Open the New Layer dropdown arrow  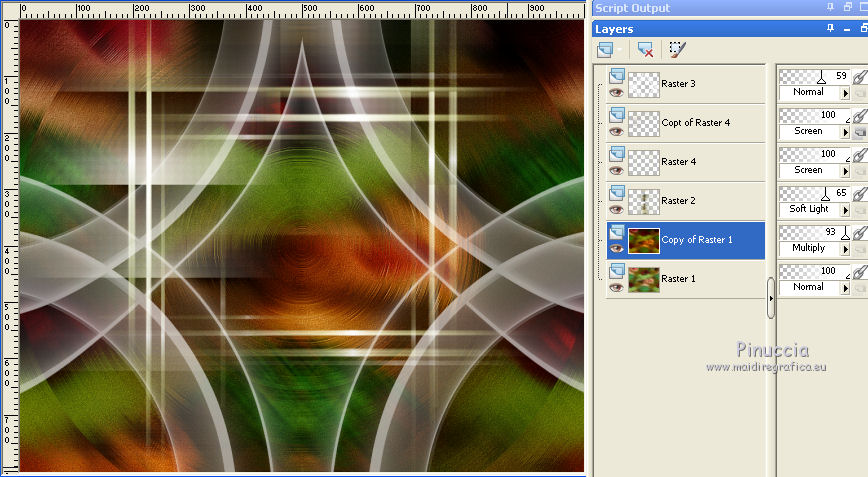[620, 50]
